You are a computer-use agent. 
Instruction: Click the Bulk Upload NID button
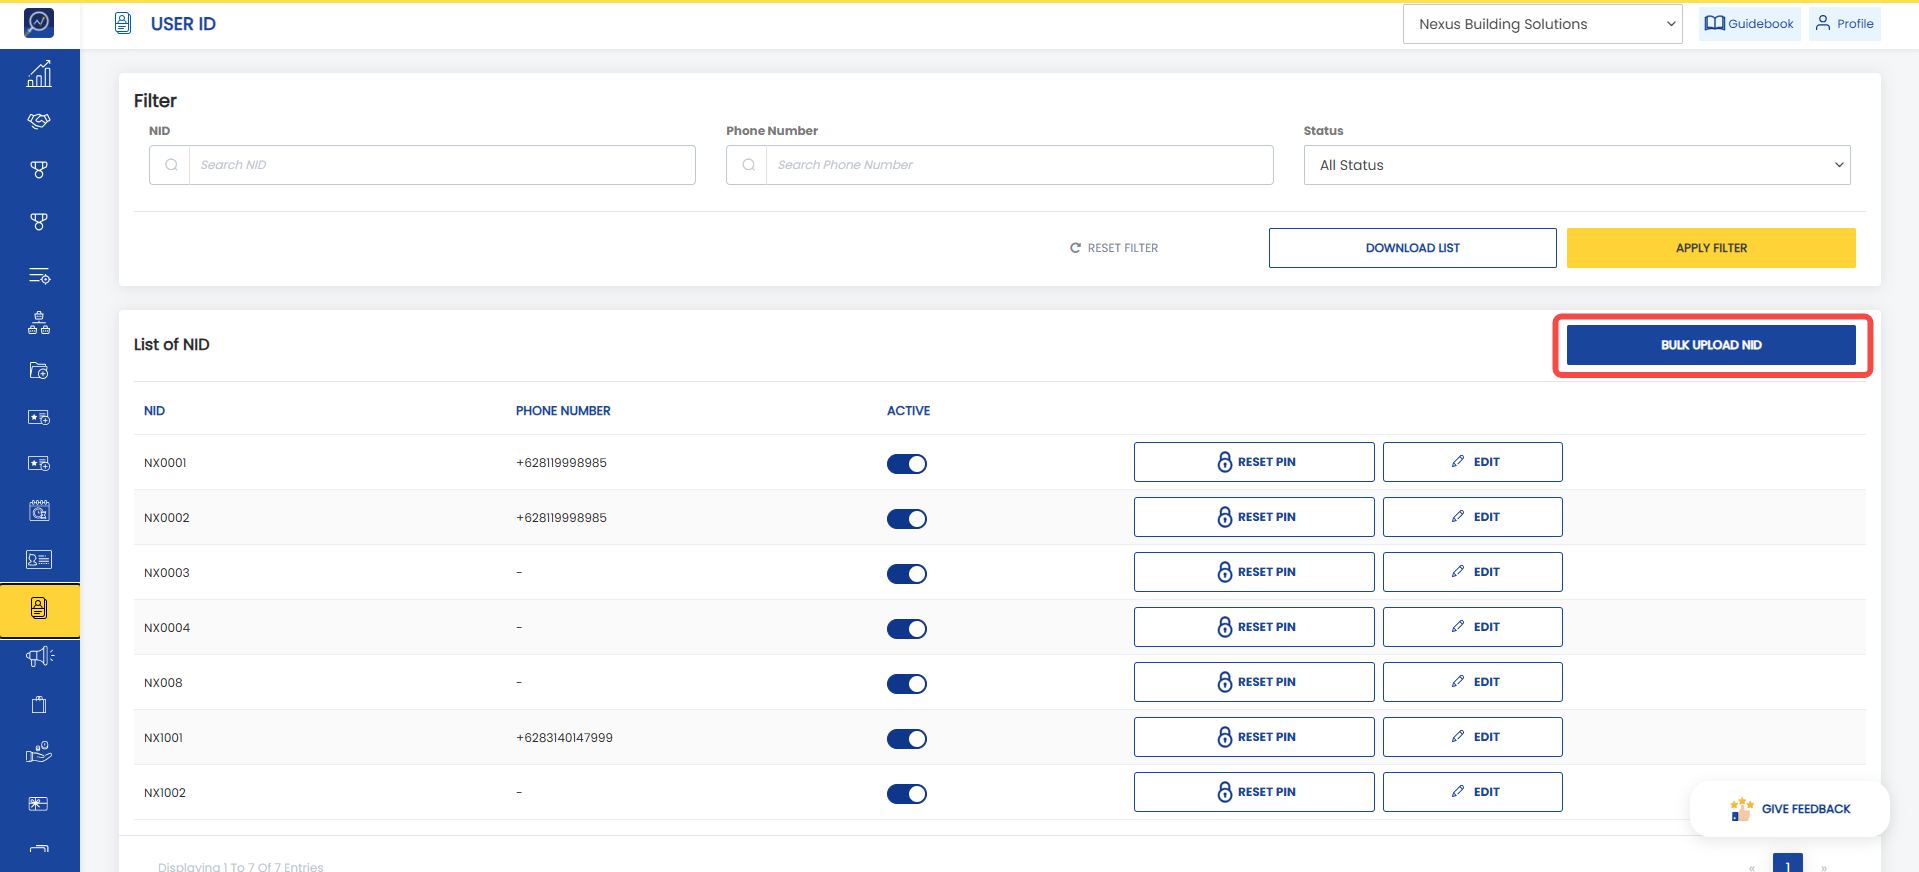pyautogui.click(x=1711, y=345)
